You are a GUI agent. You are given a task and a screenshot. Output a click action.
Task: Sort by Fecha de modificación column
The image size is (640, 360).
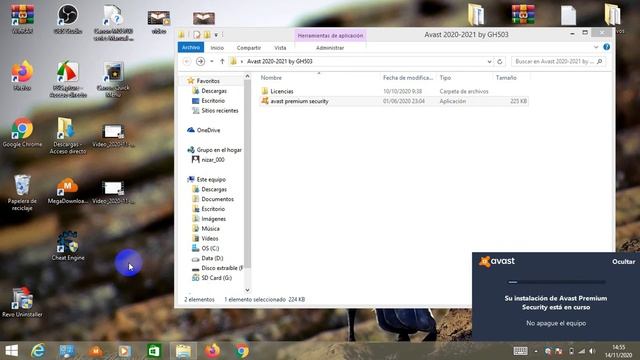[408, 78]
